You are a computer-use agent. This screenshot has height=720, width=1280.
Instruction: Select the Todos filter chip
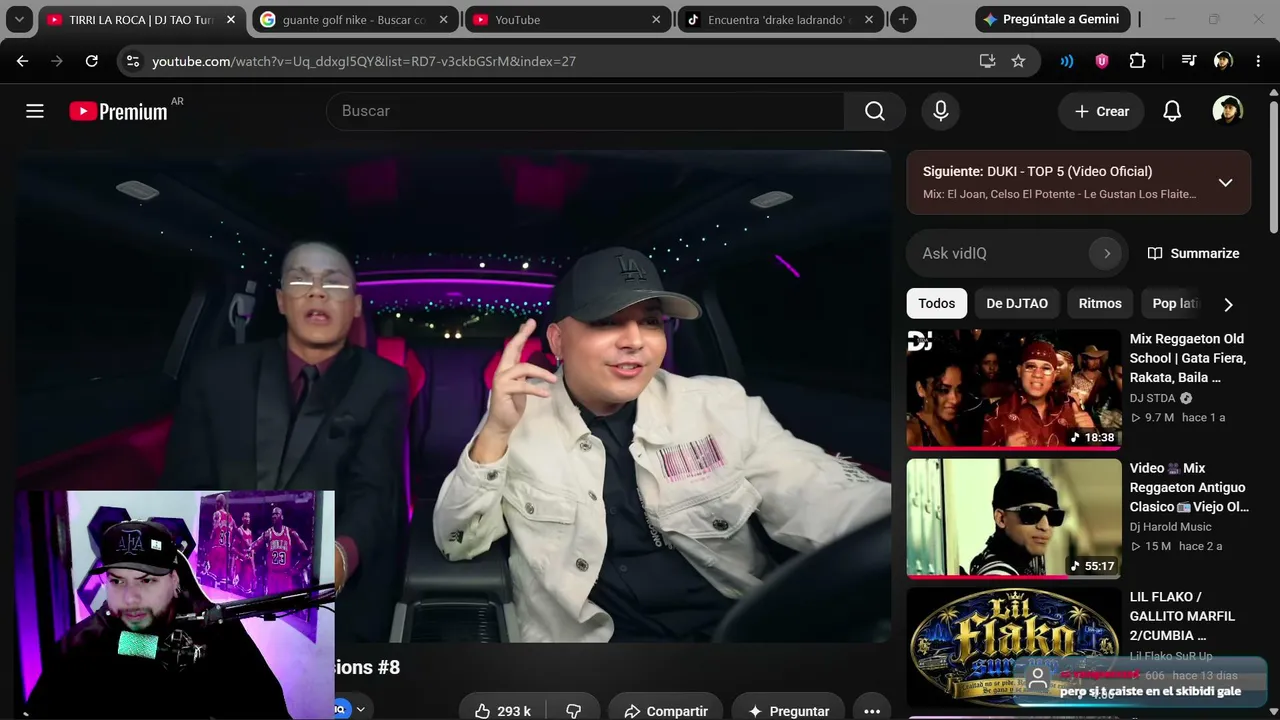937,303
